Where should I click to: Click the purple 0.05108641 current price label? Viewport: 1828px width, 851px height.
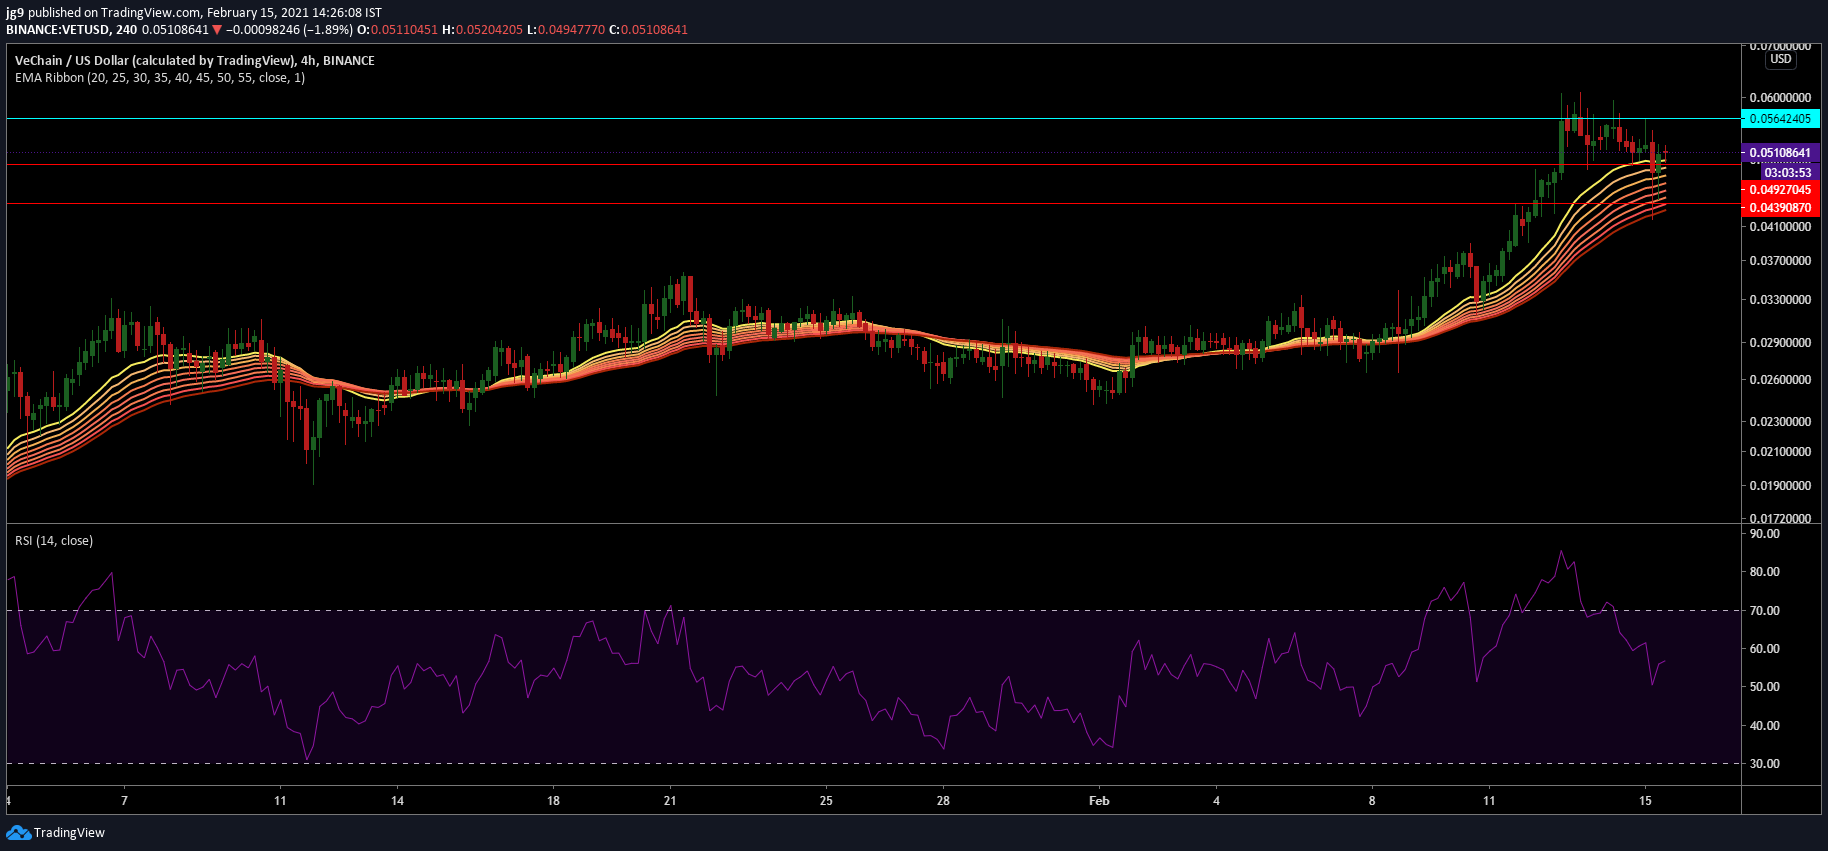point(1780,153)
